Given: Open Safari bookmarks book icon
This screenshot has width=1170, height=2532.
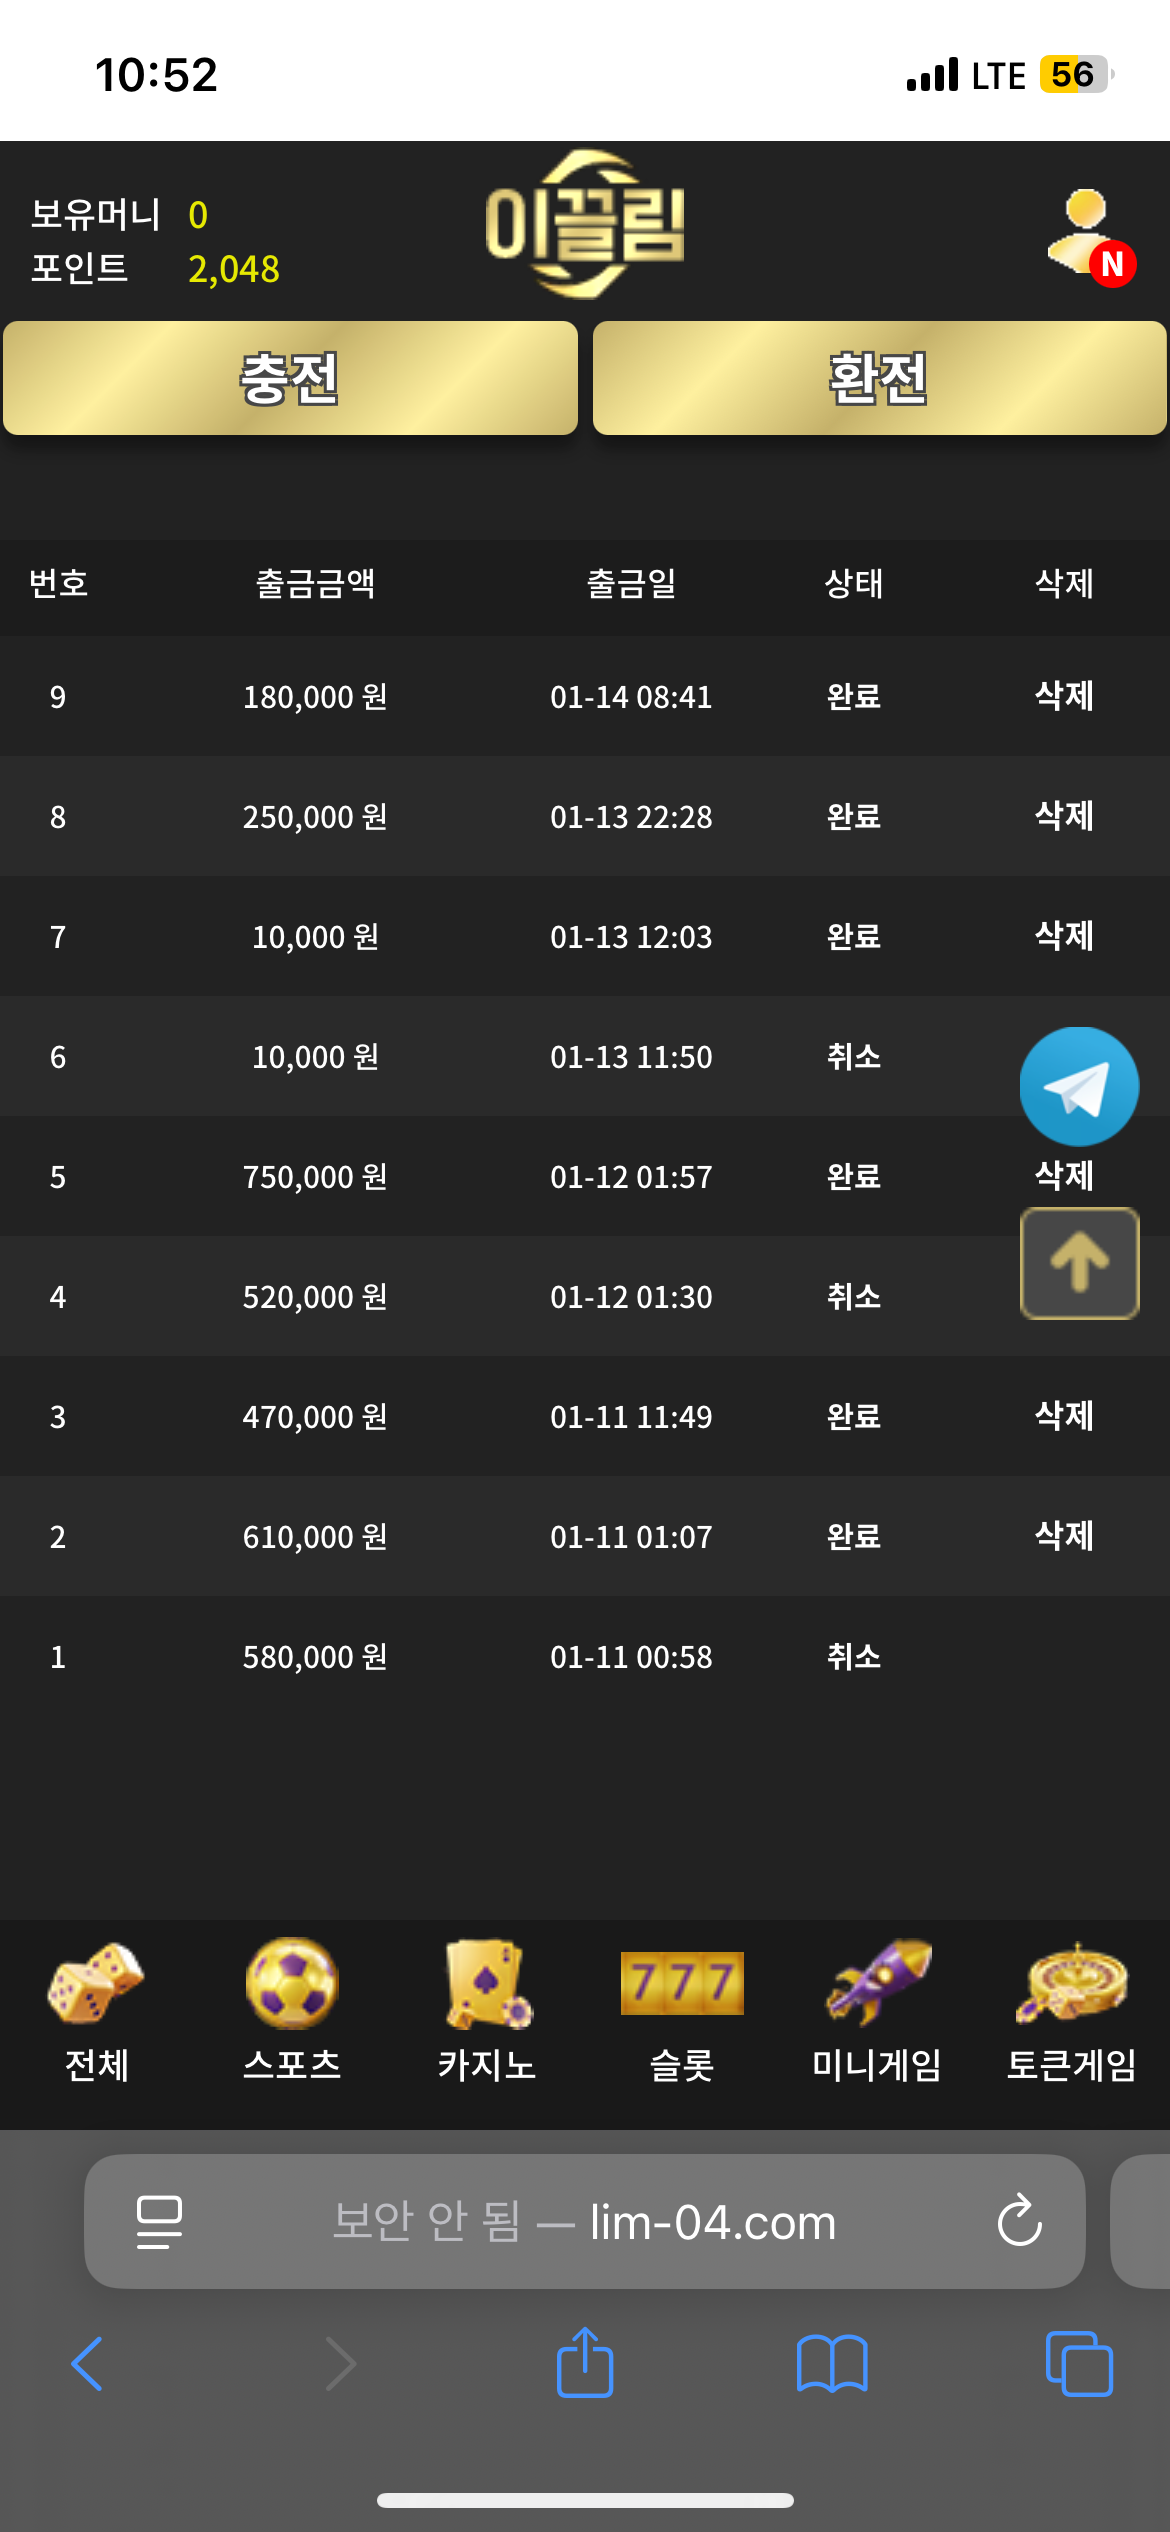Looking at the screenshot, I should [x=832, y=2363].
